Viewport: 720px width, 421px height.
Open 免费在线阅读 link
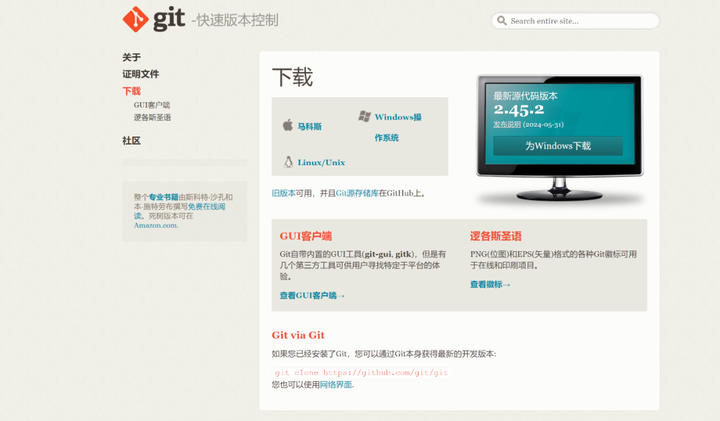pyautogui.click(x=206, y=207)
